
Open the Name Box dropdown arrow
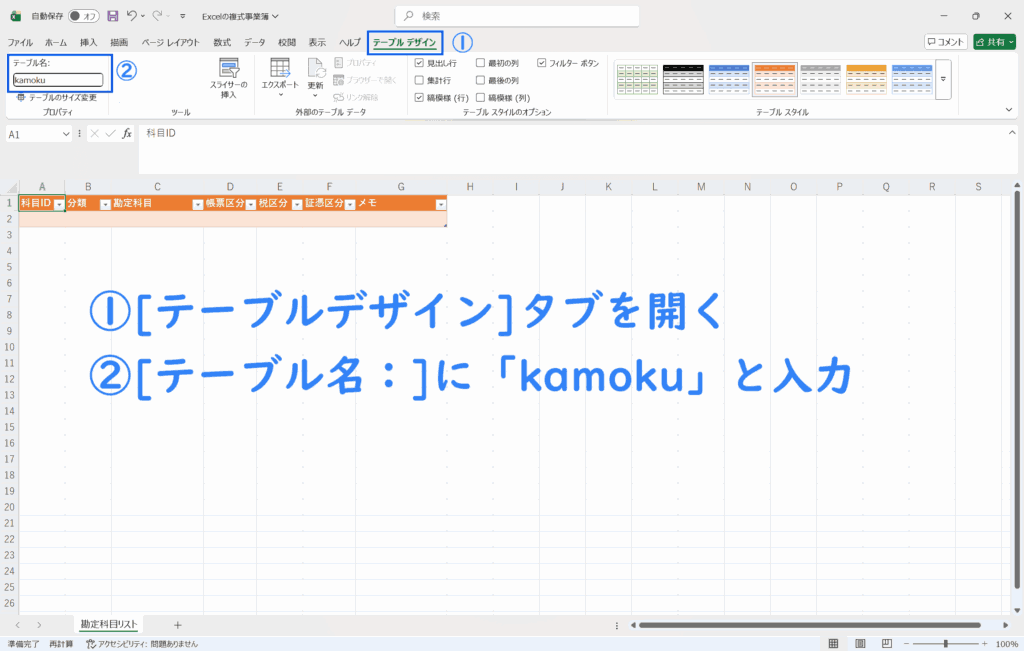click(x=67, y=134)
